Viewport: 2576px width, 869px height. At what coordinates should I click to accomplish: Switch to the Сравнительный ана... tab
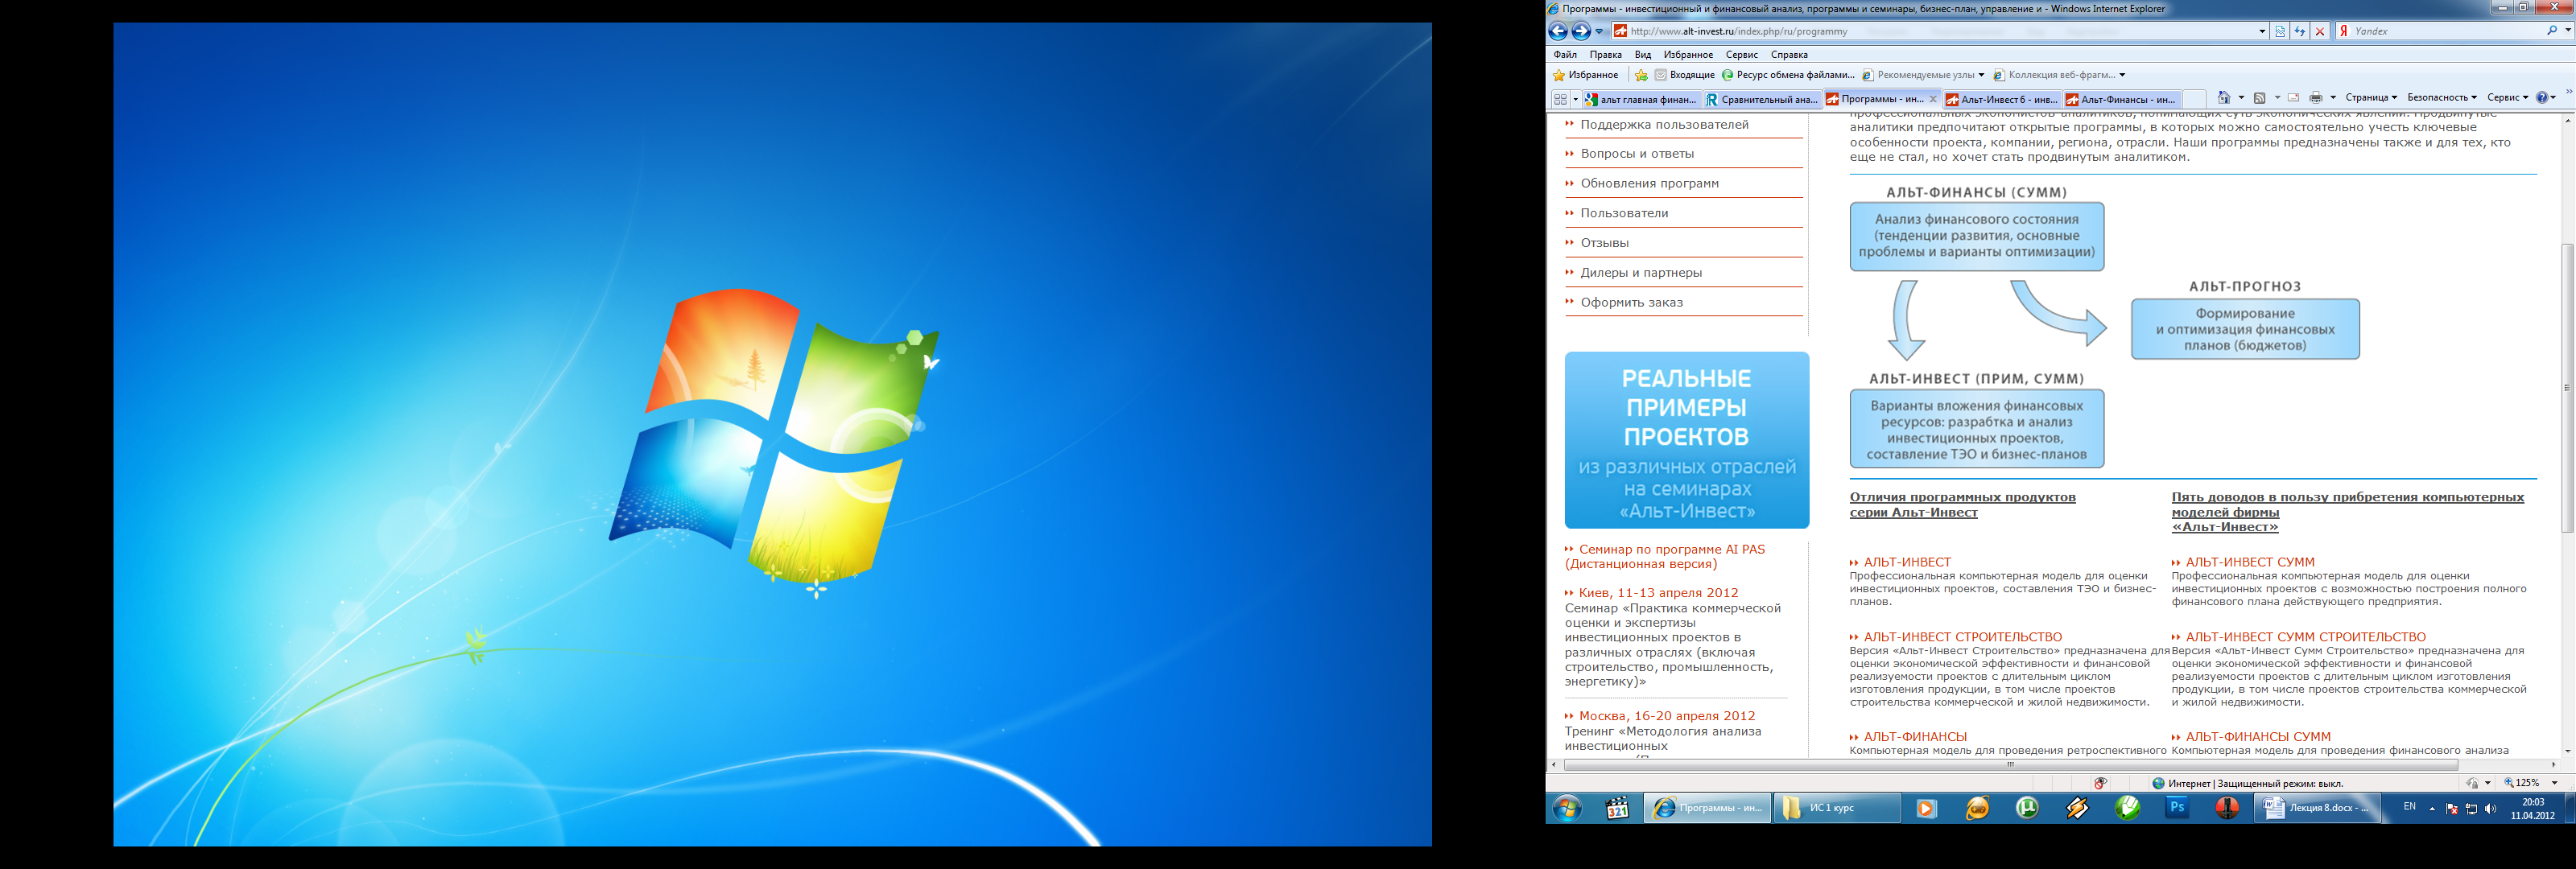(x=1761, y=99)
